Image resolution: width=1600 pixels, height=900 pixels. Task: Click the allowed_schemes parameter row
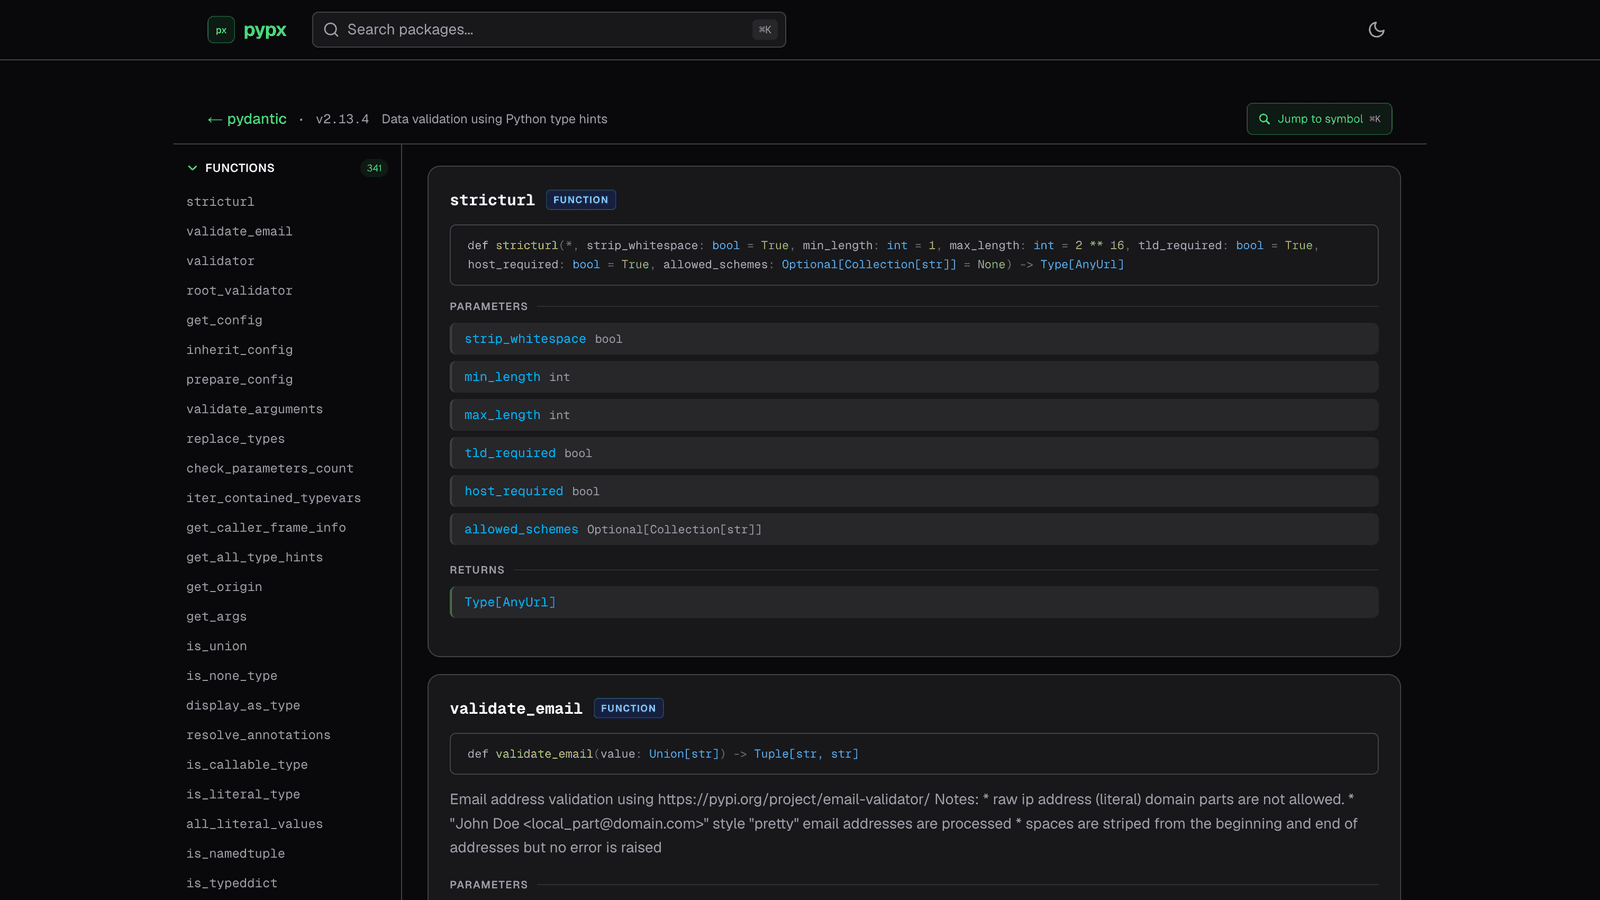coord(914,529)
